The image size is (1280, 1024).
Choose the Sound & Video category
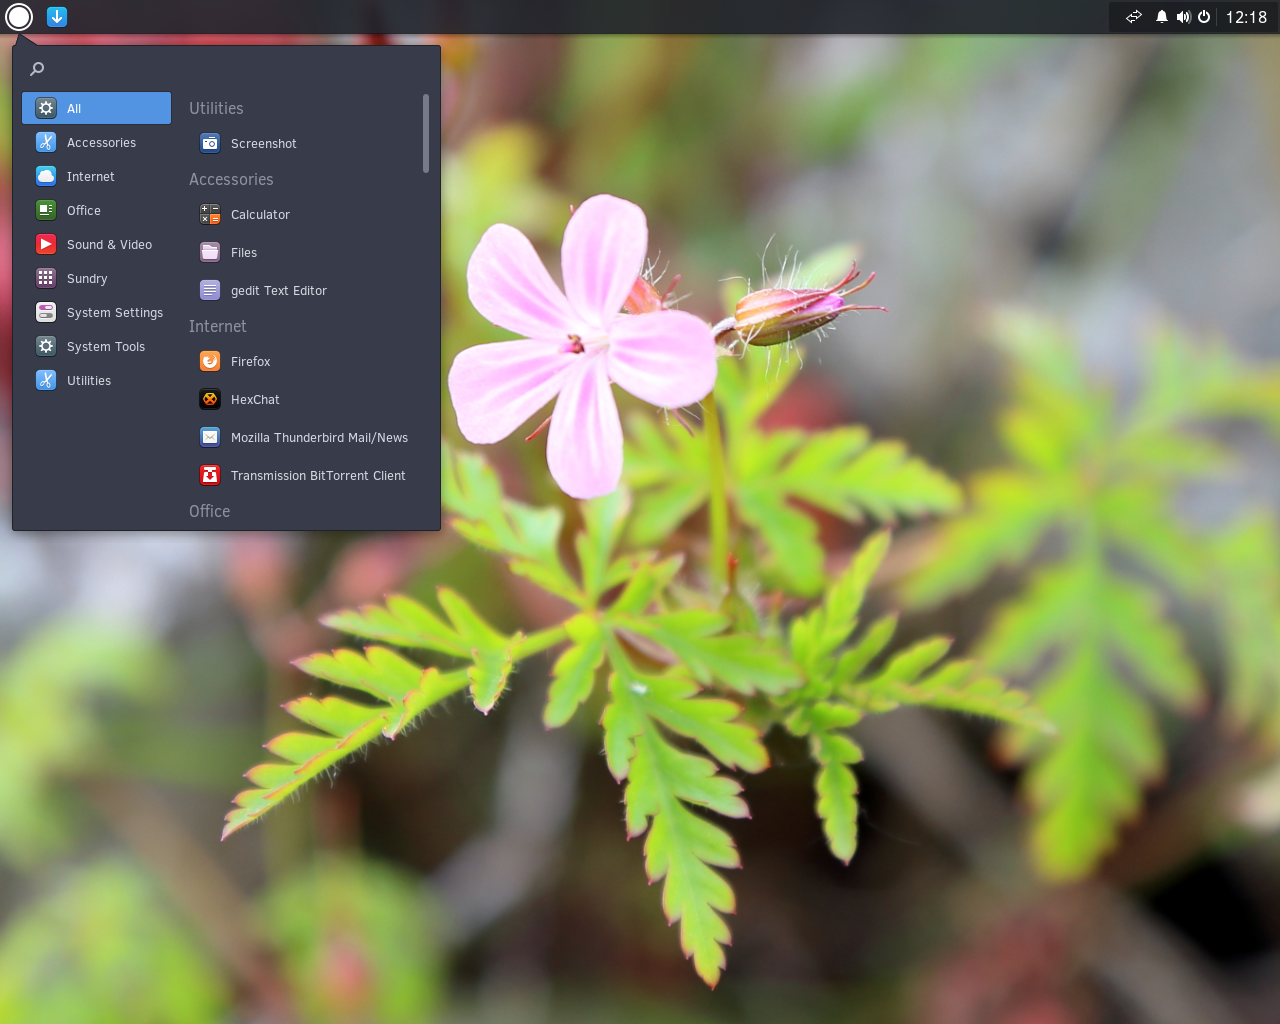96,244
